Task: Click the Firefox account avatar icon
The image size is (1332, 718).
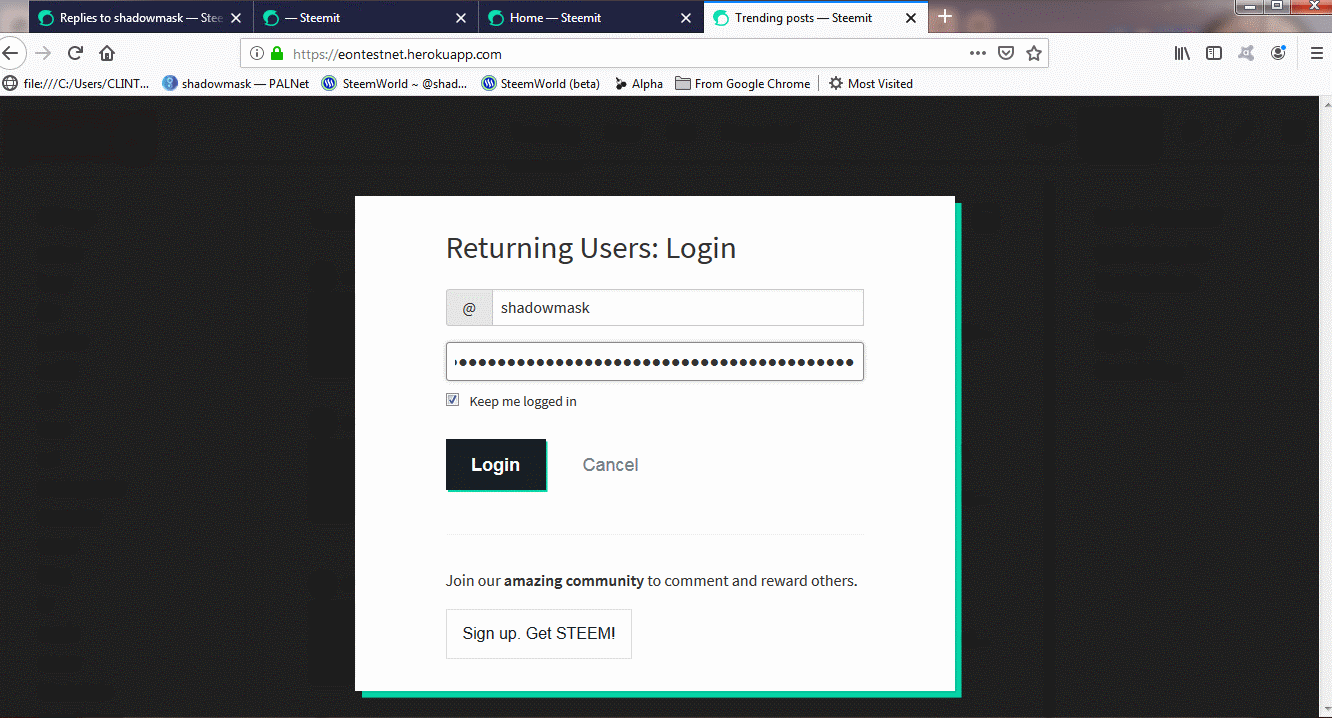Action: 1278,54
